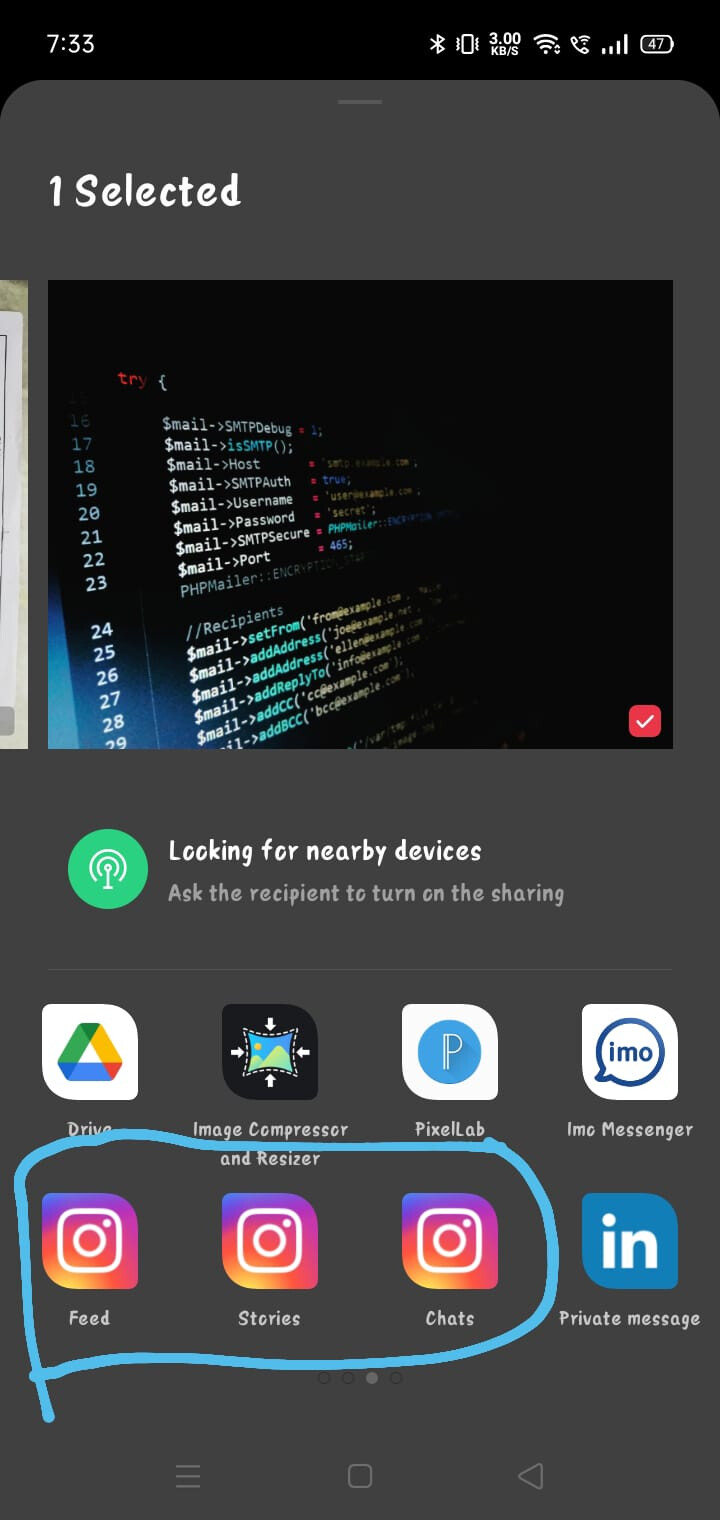The width and height of the screenshot is (720, 1520).
Task: Jump to first page indicator dot
Action: click(x=323, y=1378)
